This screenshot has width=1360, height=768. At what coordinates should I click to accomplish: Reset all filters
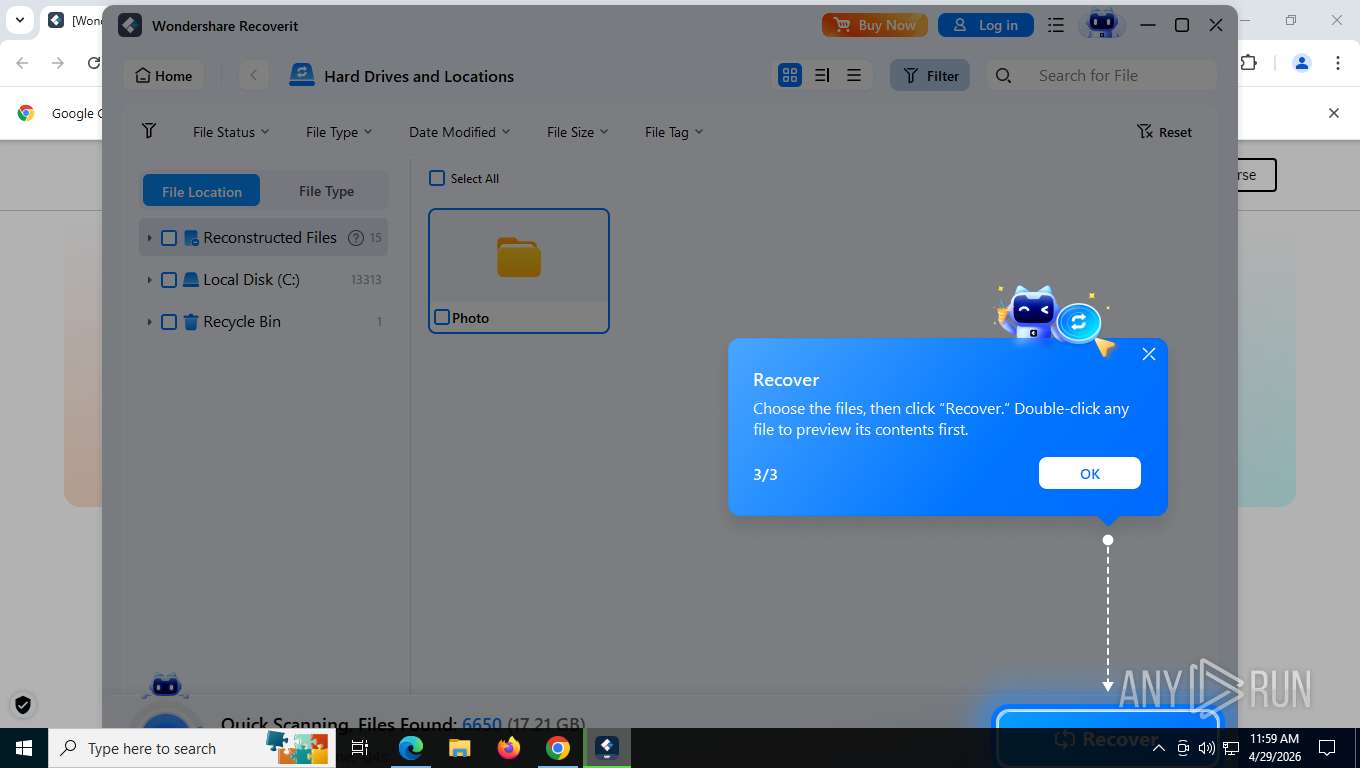pos(1164,132)
